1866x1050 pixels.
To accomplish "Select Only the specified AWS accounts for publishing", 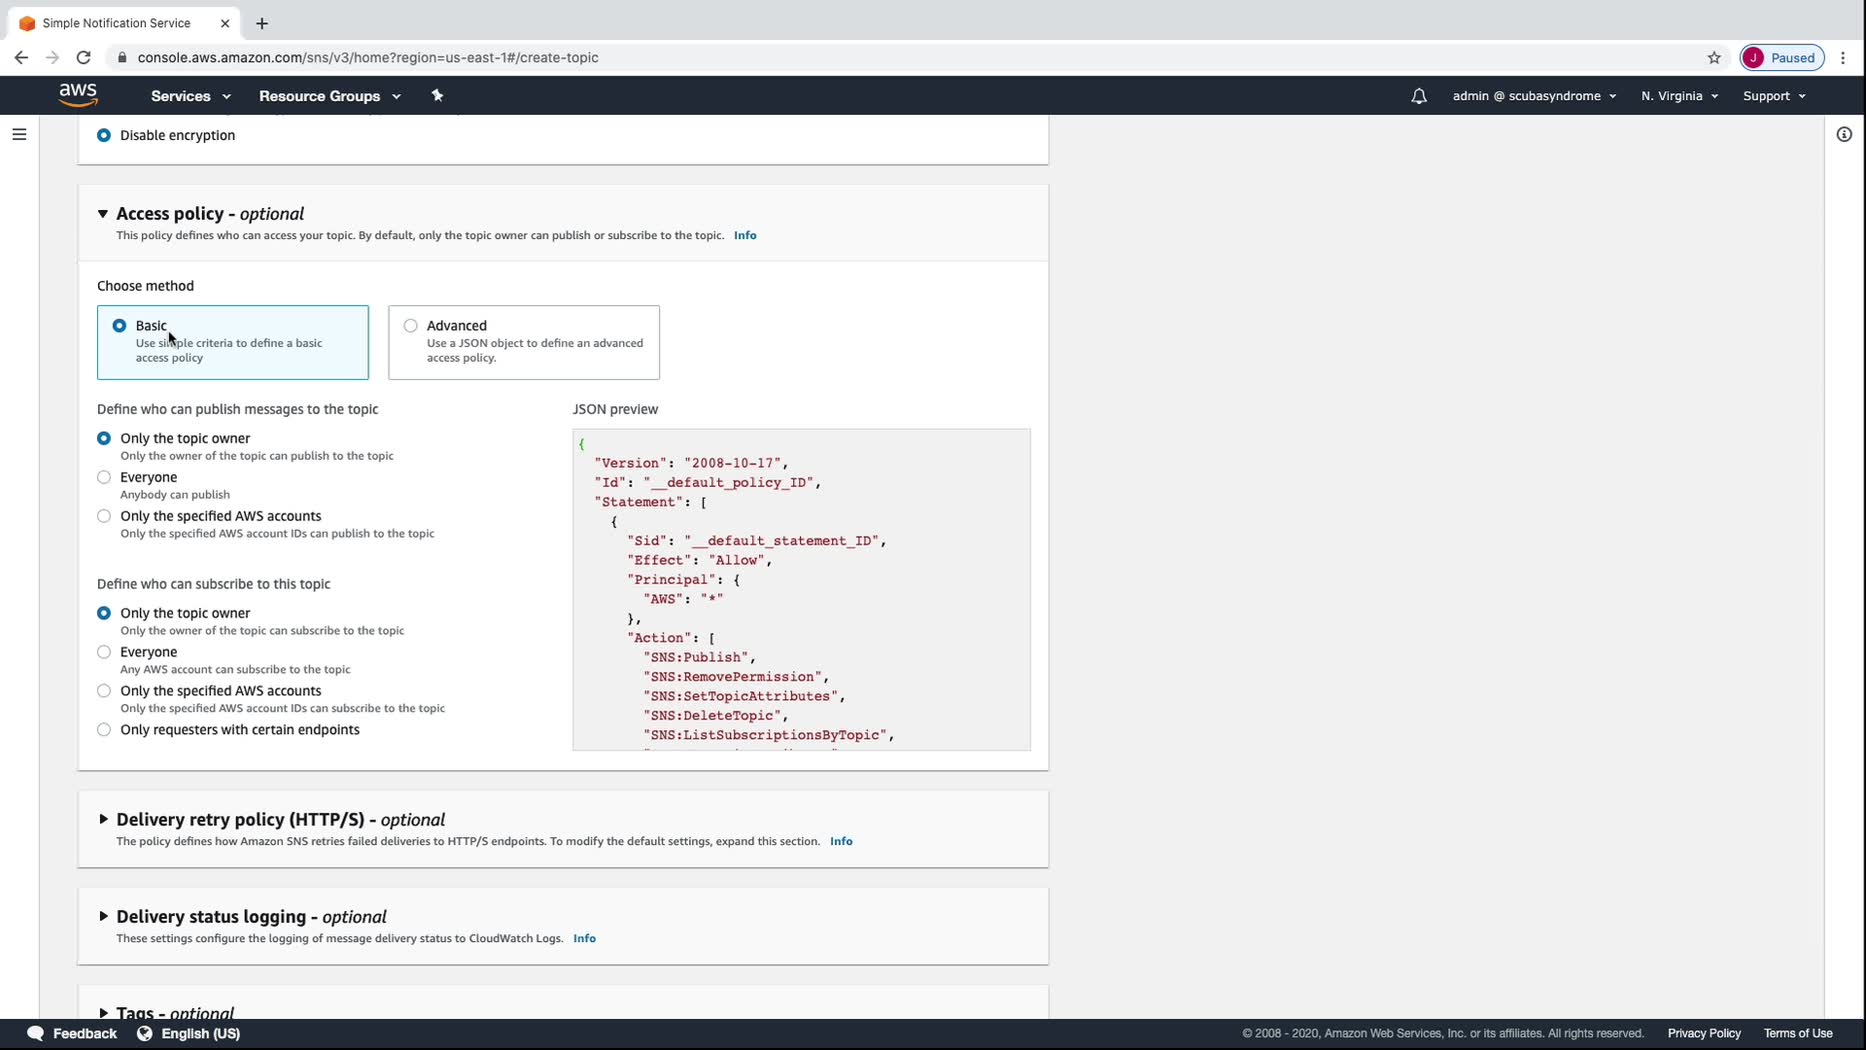I will (x=104, y=516).
